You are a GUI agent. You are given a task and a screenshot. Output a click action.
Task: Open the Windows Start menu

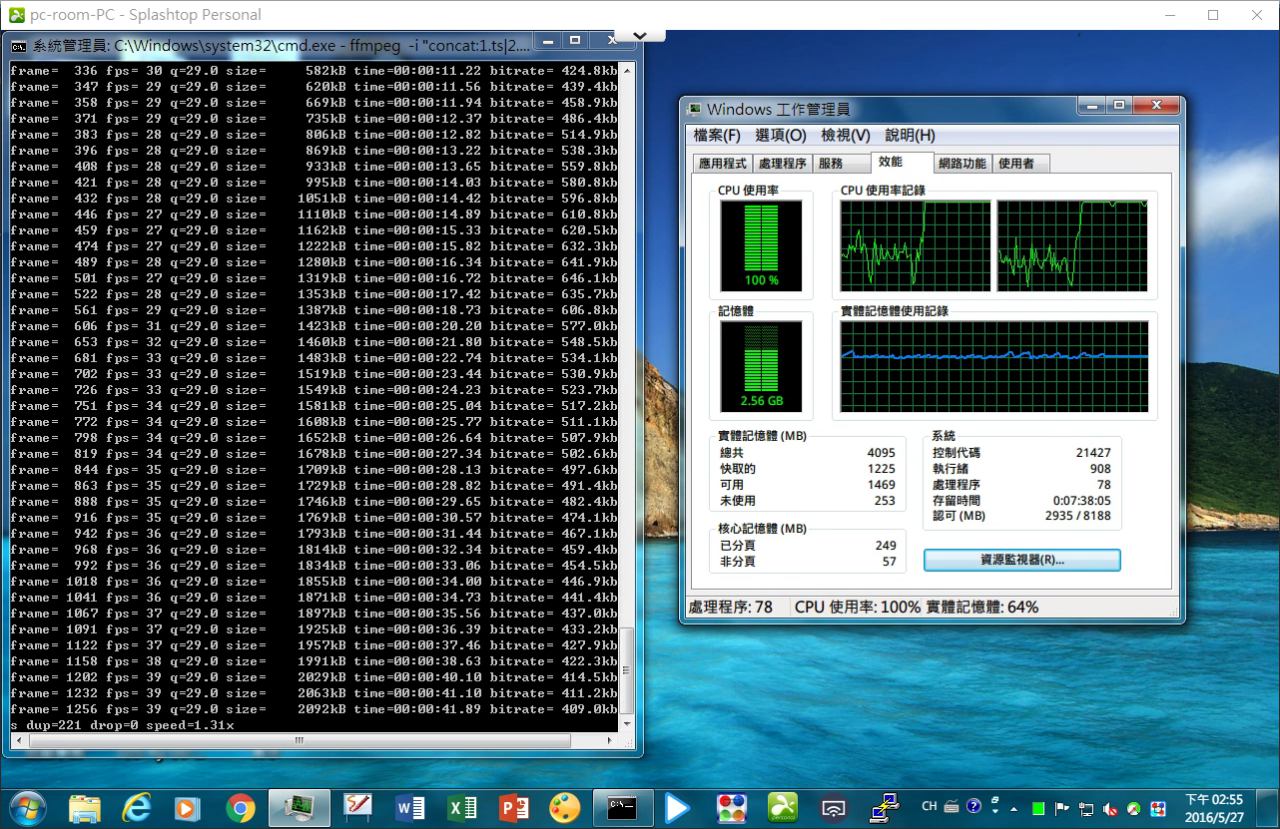[x=26, y=807]
